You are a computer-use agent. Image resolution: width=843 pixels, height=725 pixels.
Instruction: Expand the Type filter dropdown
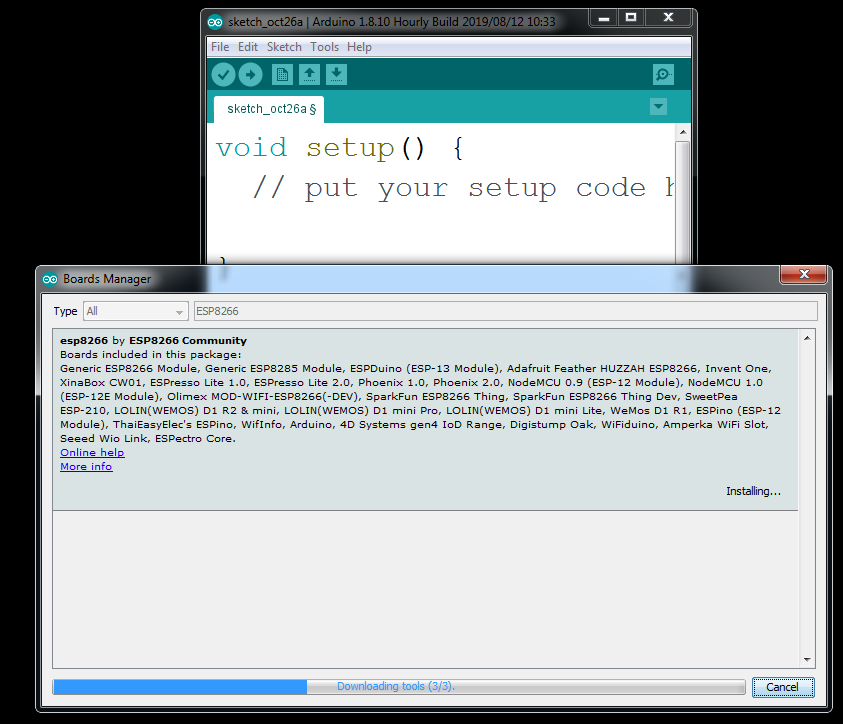[x=136, y=311]
